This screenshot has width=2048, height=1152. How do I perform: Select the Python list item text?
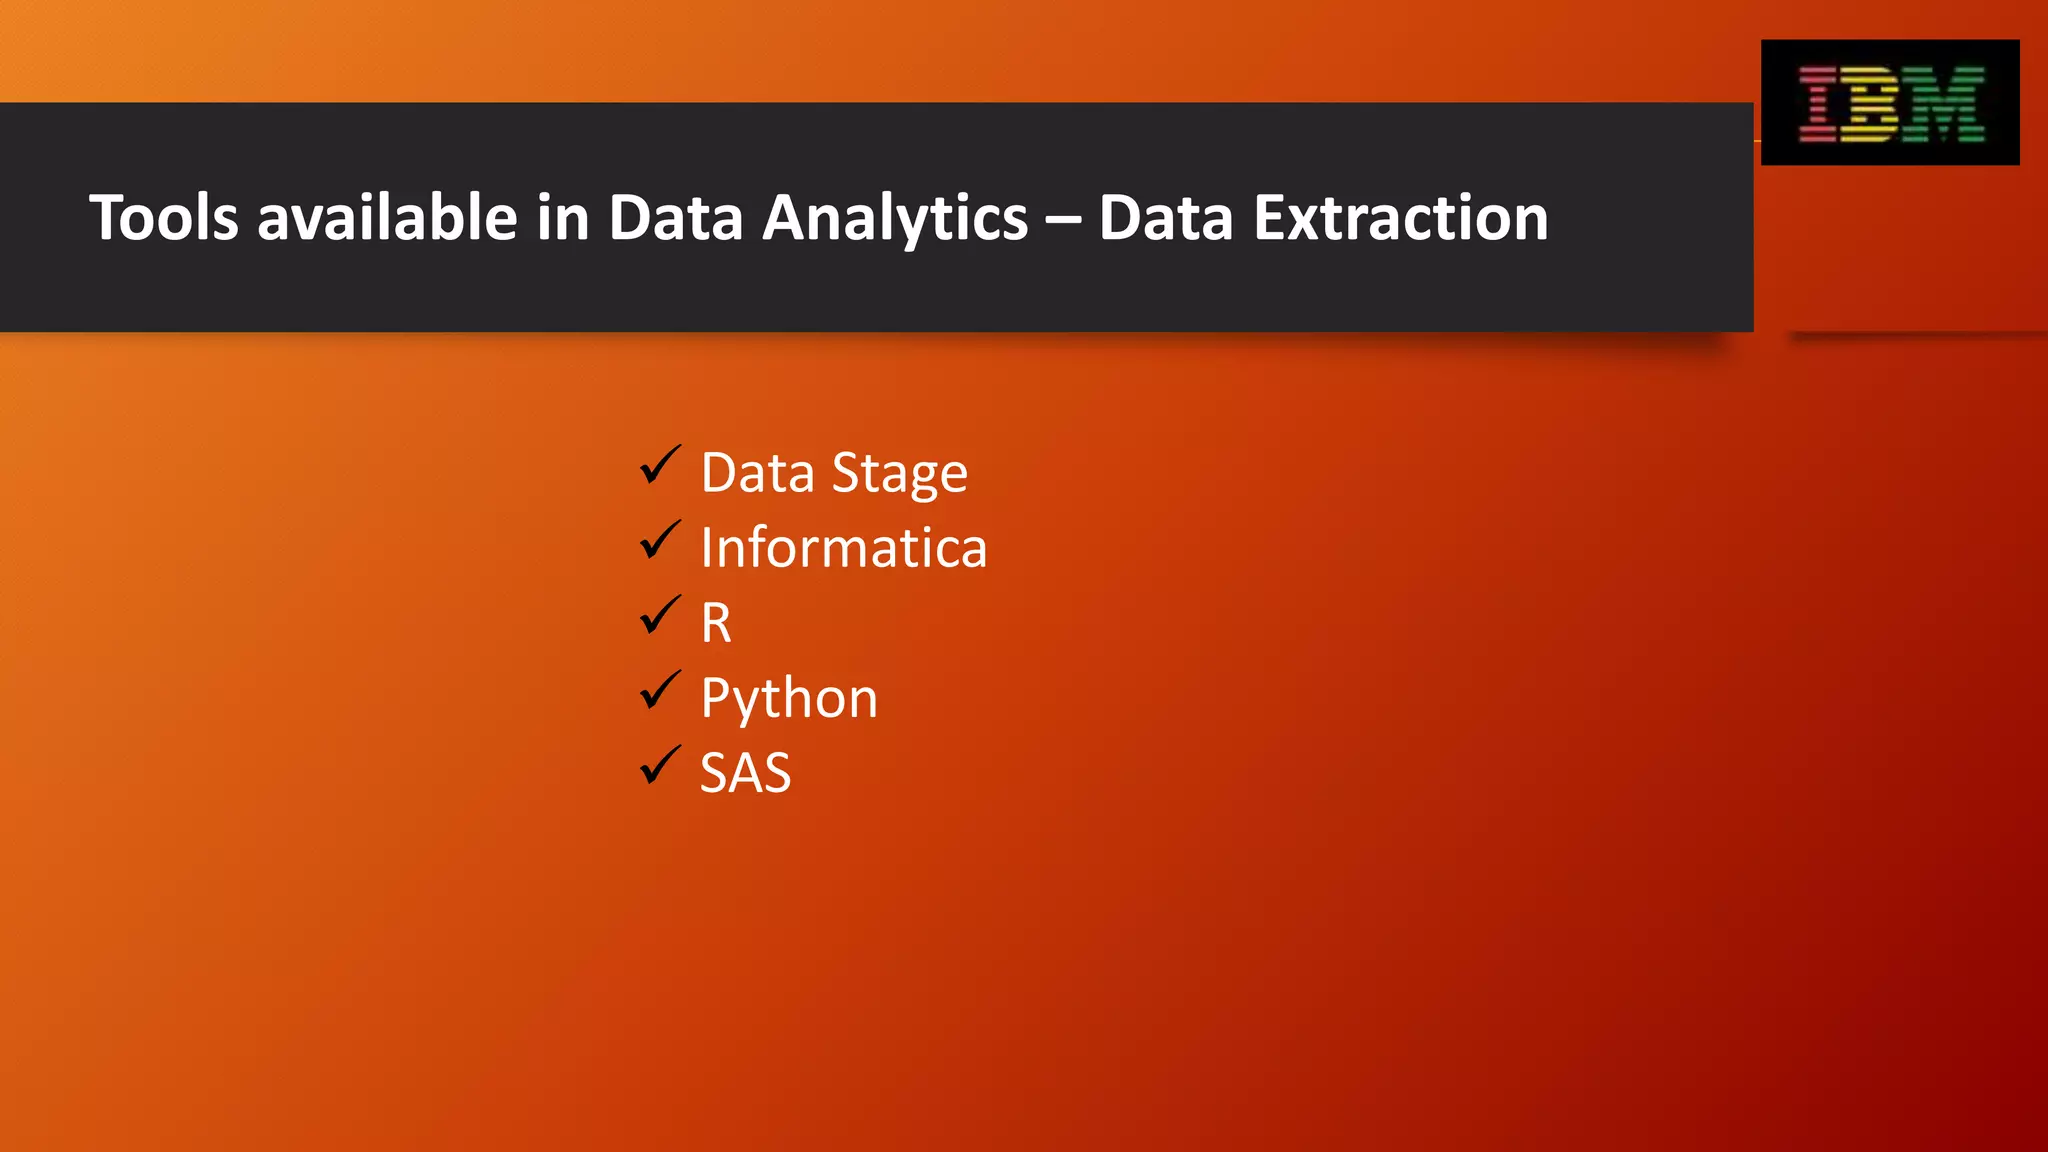[789, 698]
